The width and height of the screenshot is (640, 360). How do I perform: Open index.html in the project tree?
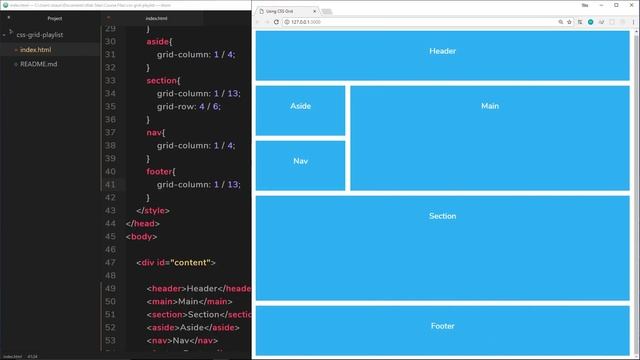coord(36,50)
